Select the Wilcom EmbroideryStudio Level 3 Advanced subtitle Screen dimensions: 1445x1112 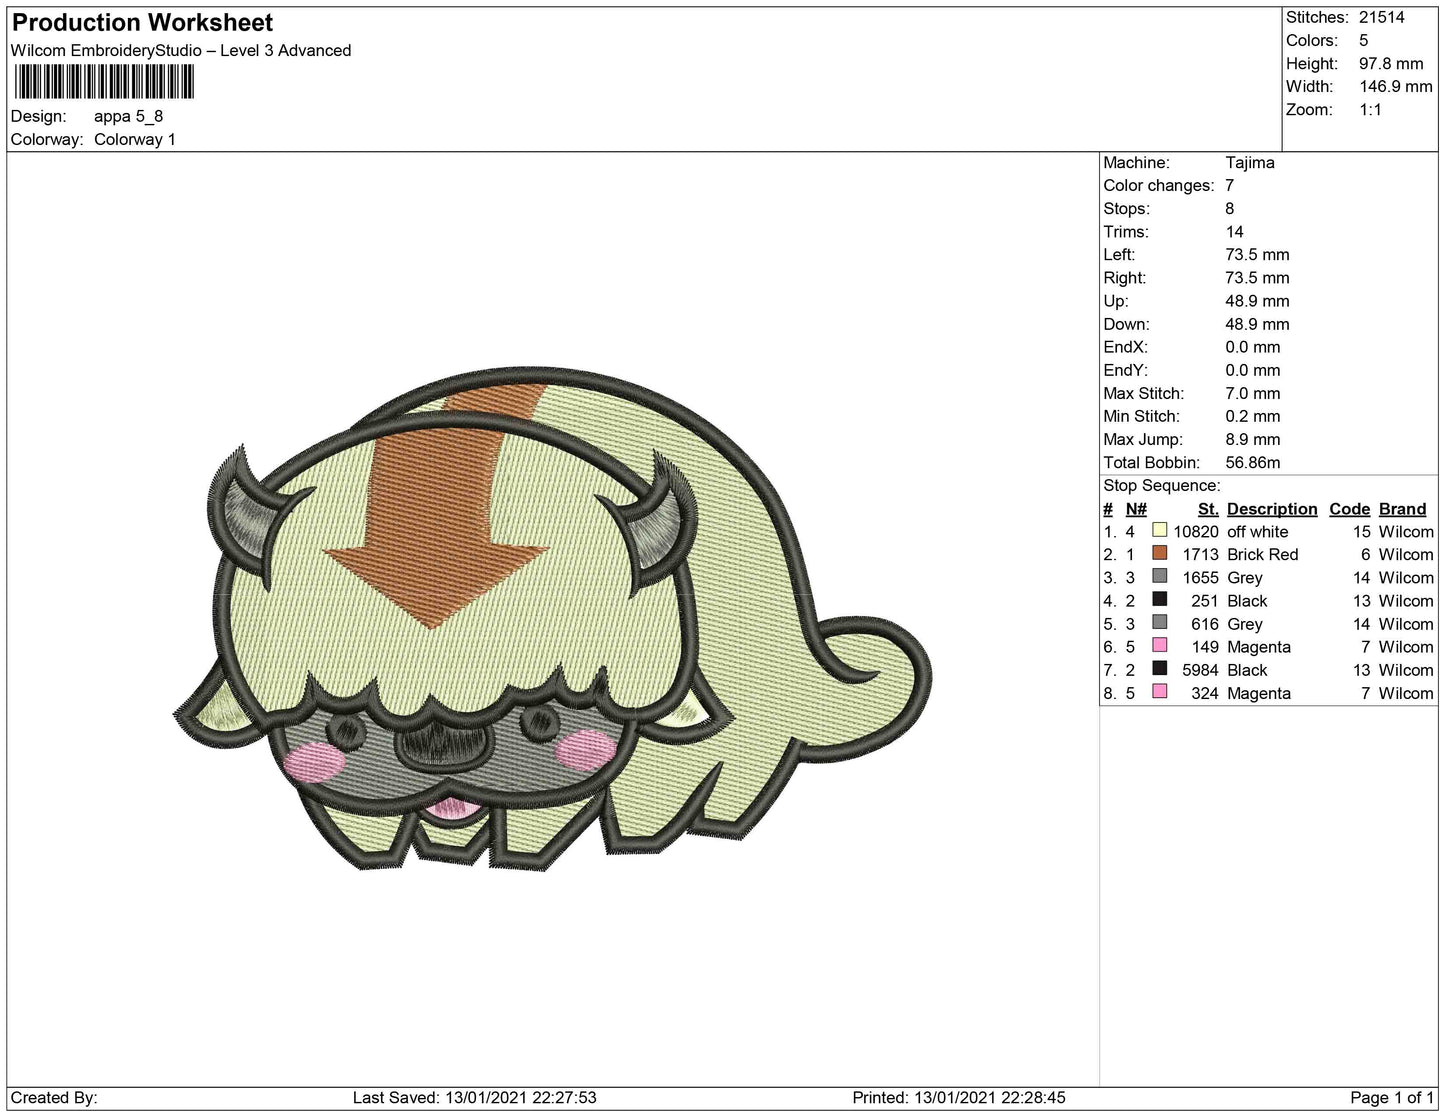coord(181,51)
